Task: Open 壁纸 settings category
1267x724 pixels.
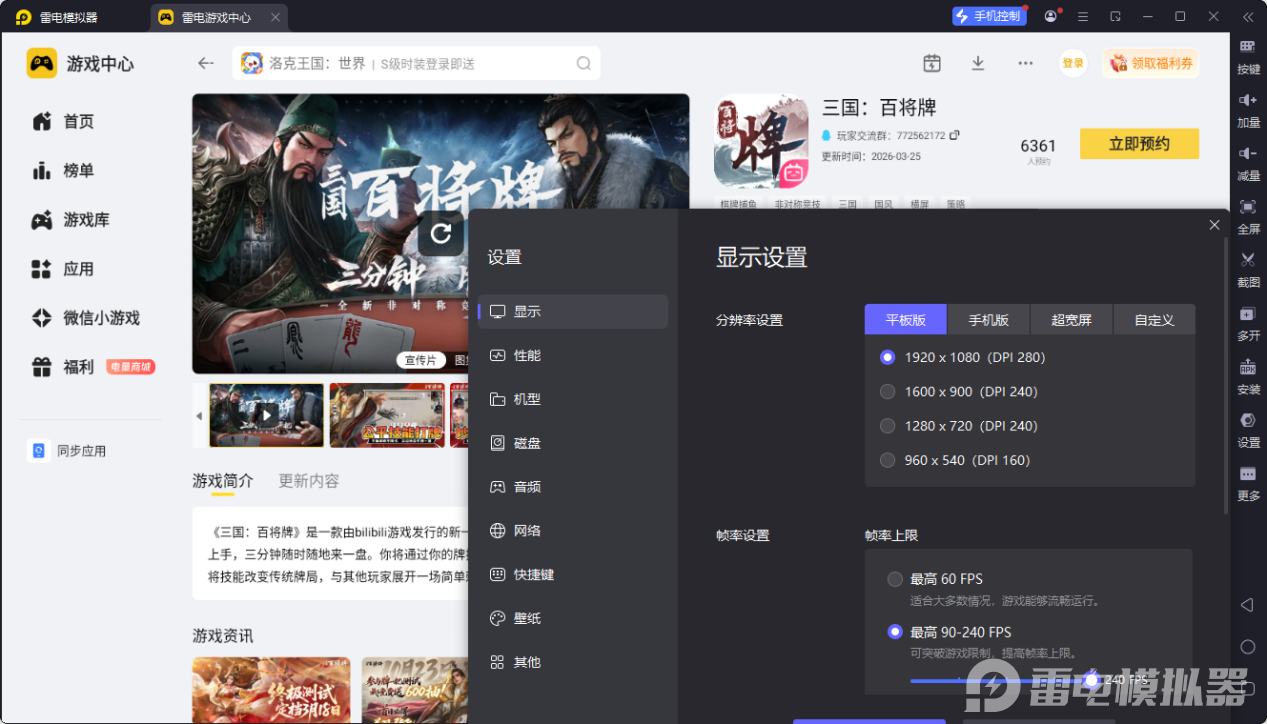Action: tap(573, 619)
